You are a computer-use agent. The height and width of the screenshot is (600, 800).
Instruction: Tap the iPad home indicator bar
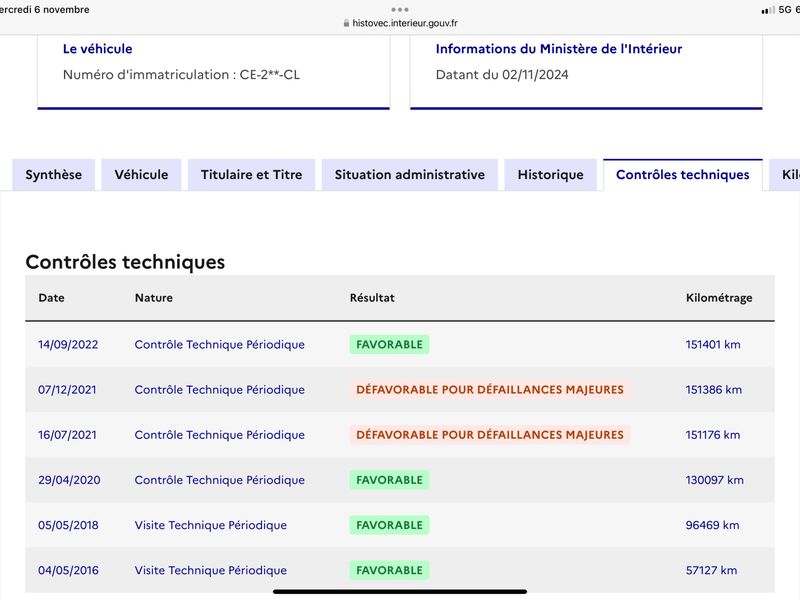(400, 591)
